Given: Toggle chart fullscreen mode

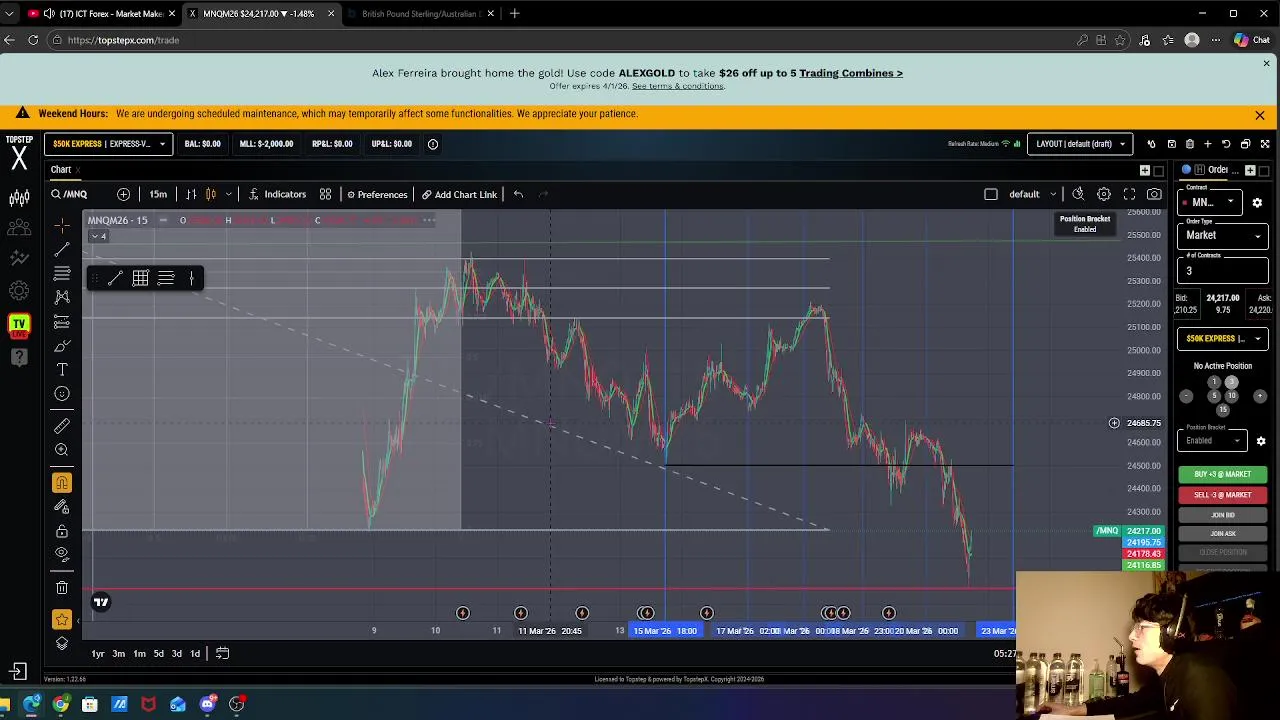Looking at the screenshot, I should [1129, 194].
